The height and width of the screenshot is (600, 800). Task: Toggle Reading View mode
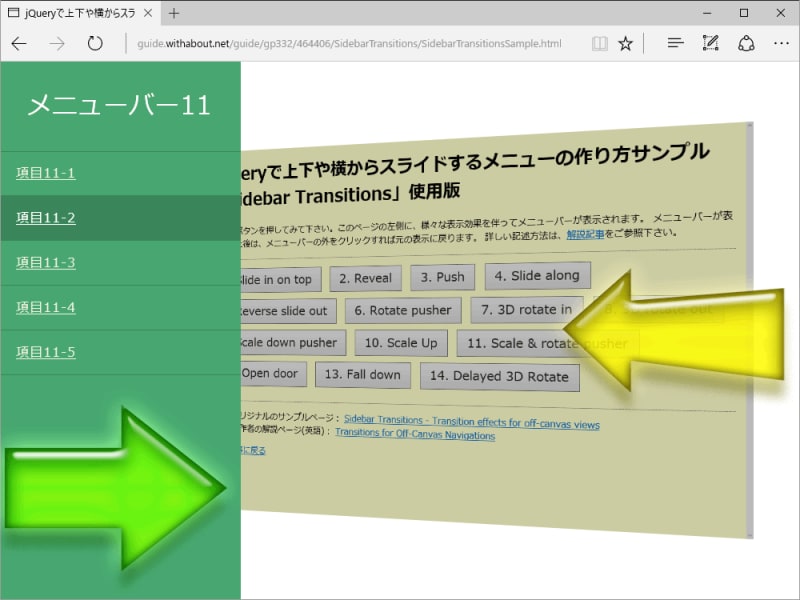(599, 43)
